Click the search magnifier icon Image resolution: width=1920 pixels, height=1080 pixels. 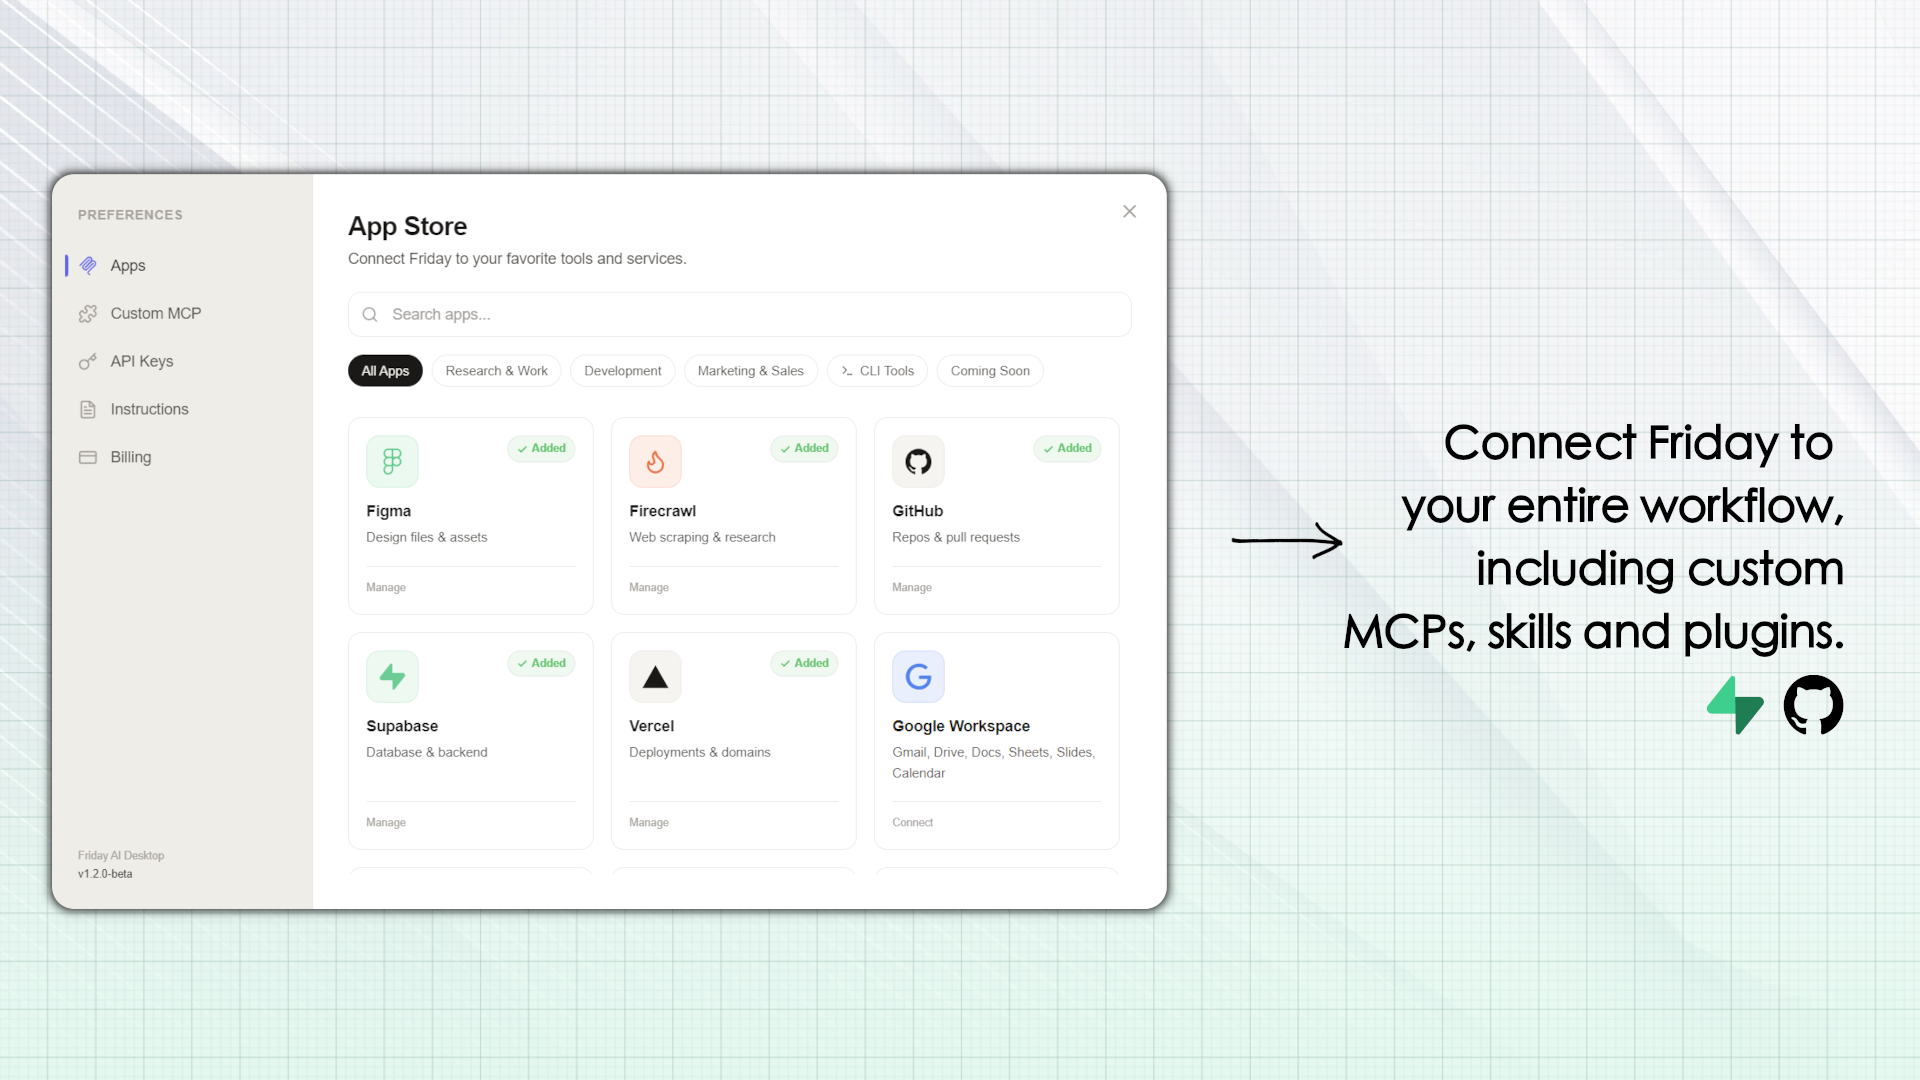coord(370,314)
